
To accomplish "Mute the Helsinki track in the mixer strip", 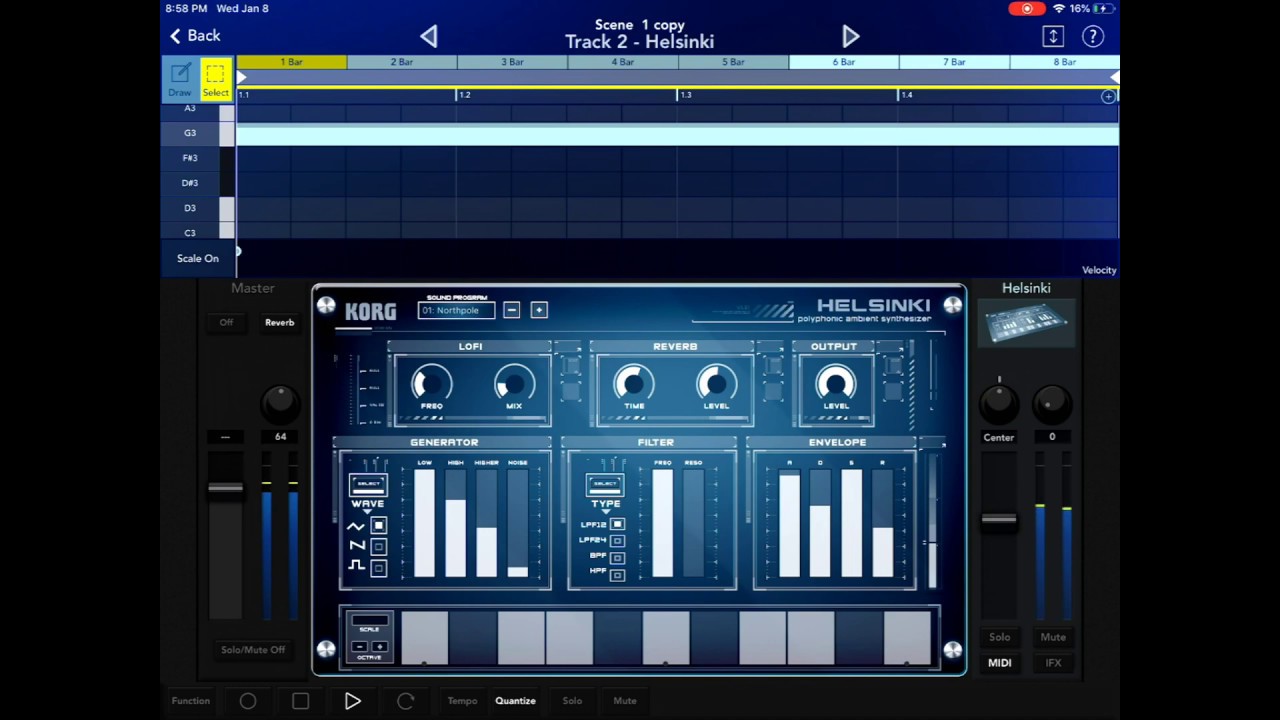I will (1052, 637).
